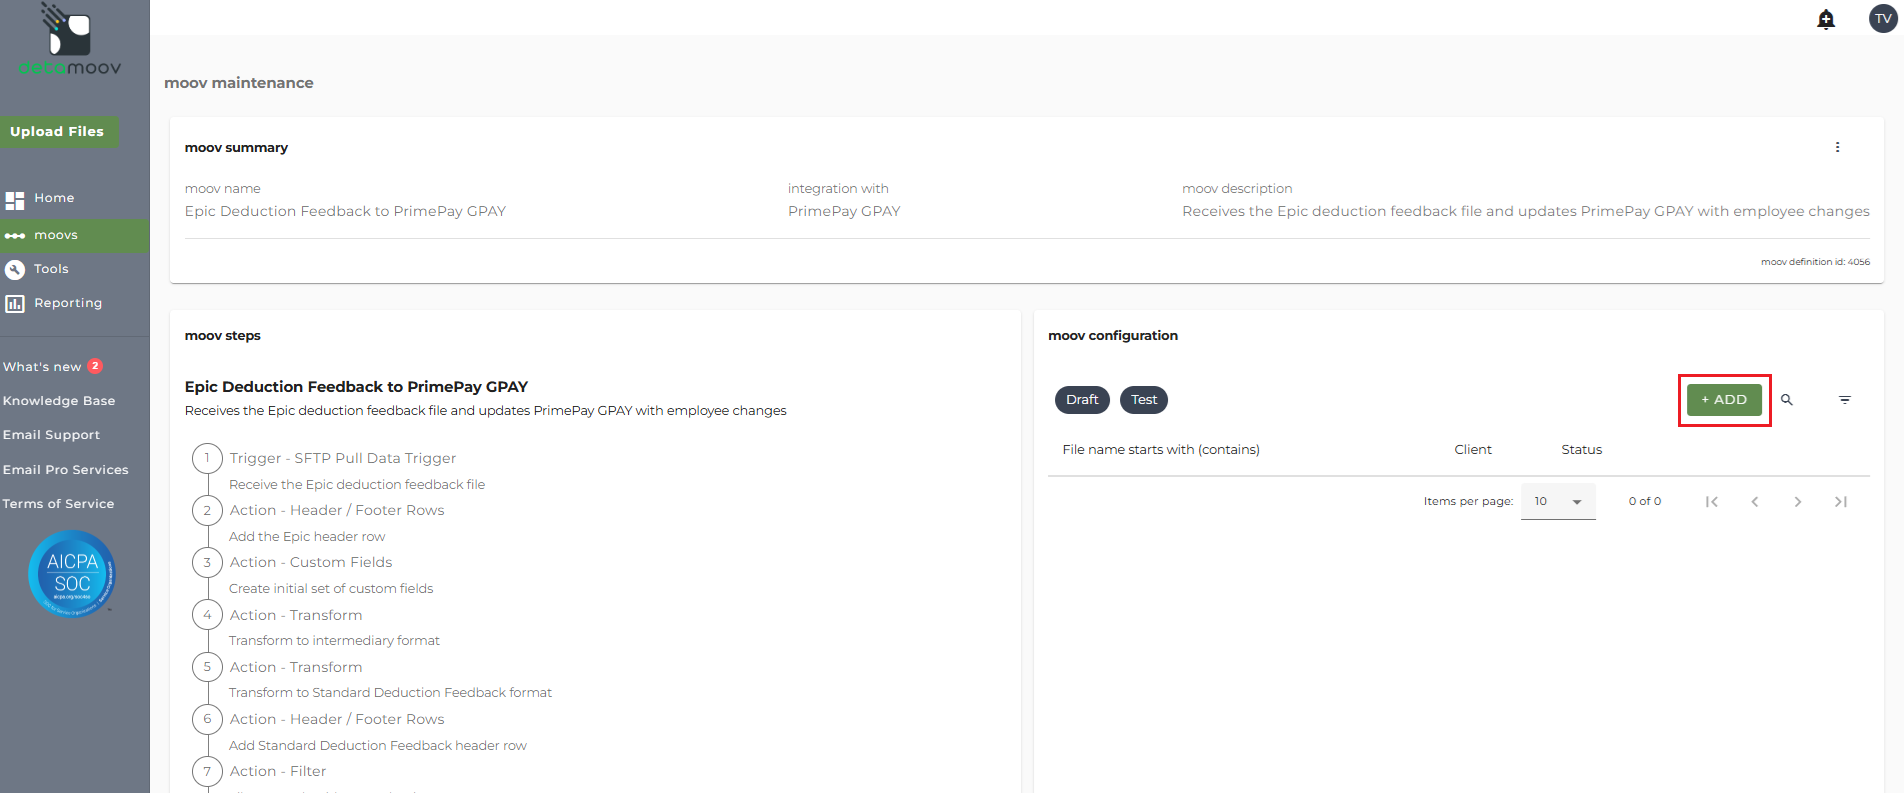Select step 1 circle in moov steps
The height and width of the screenshot is (793, 1904).
point(207,458)
